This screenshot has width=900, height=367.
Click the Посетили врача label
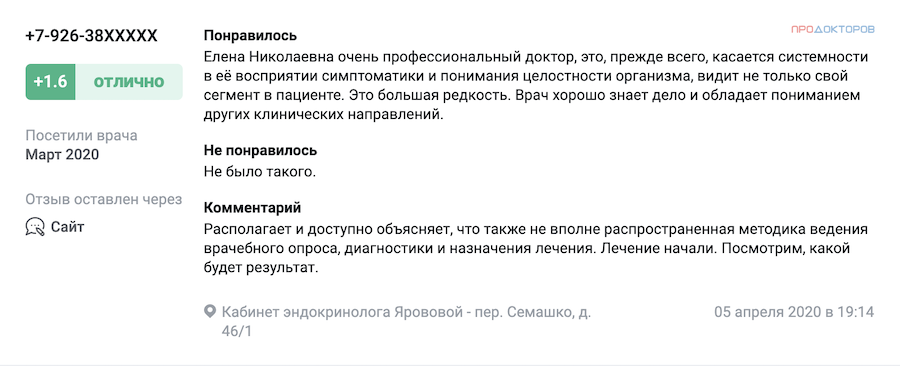[x=82, y=136]
